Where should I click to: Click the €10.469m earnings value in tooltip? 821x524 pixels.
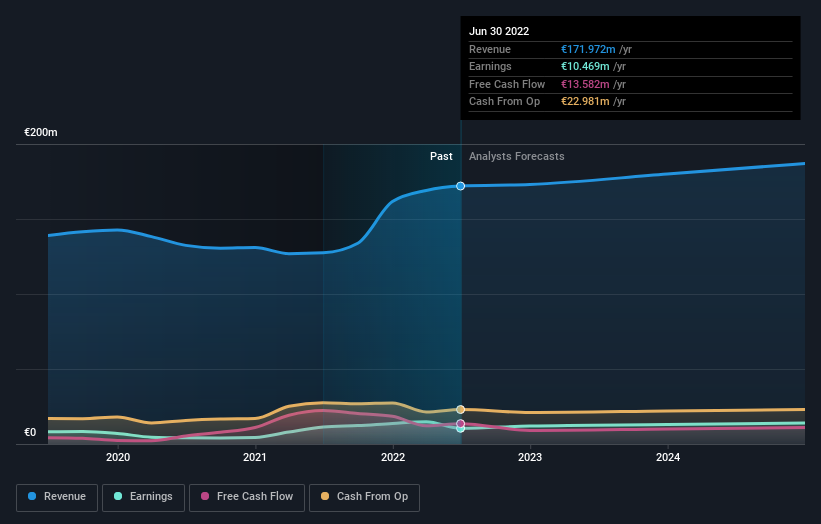click(585, 66)
